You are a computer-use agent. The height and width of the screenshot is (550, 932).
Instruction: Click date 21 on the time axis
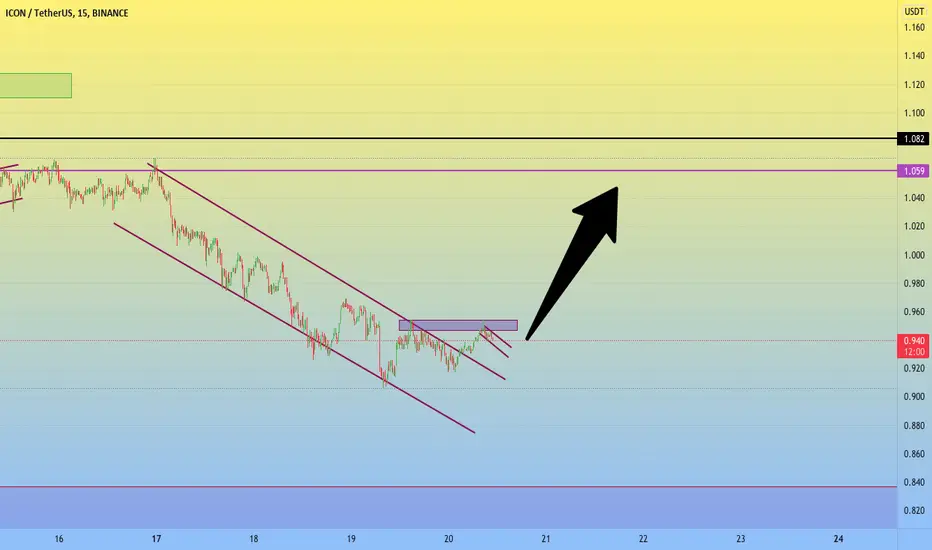[x=546, y=539]
